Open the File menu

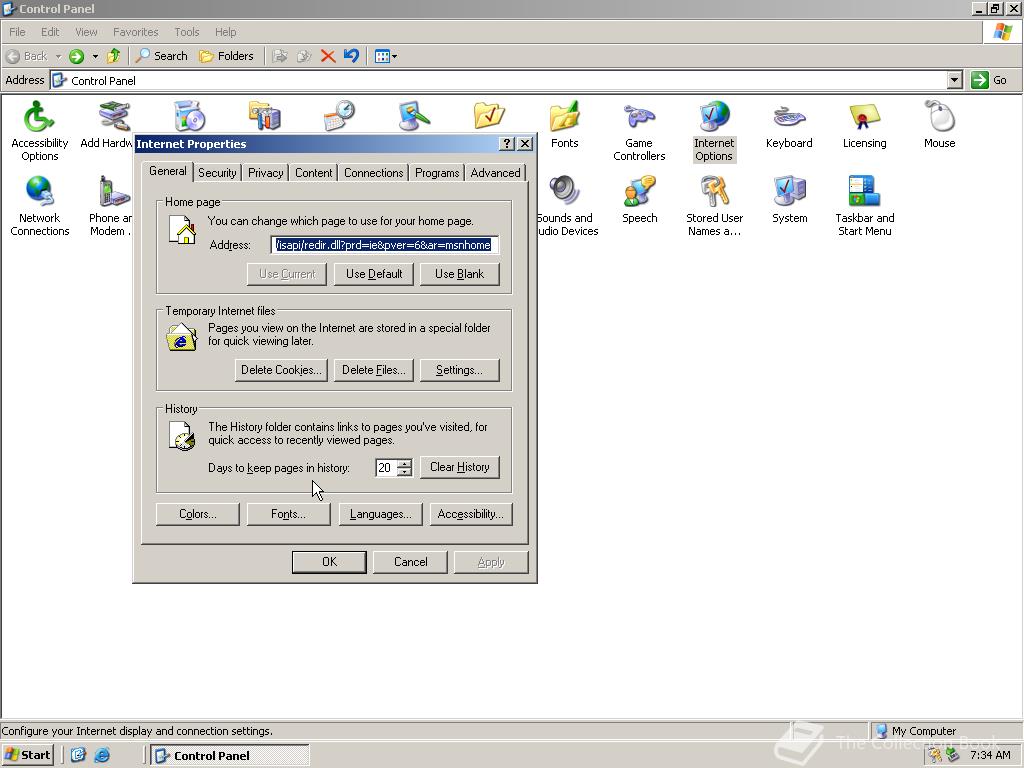(17, 32)
